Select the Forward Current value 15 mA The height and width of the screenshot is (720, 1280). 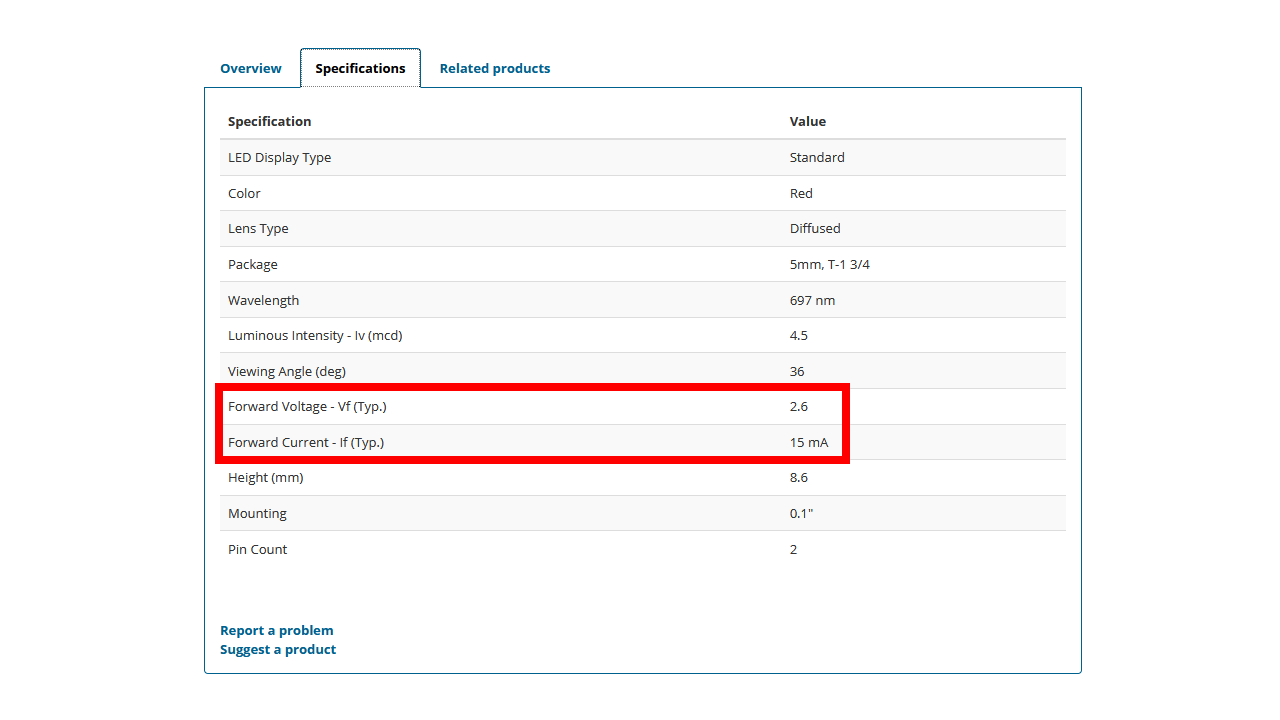[x=809, y=442]
